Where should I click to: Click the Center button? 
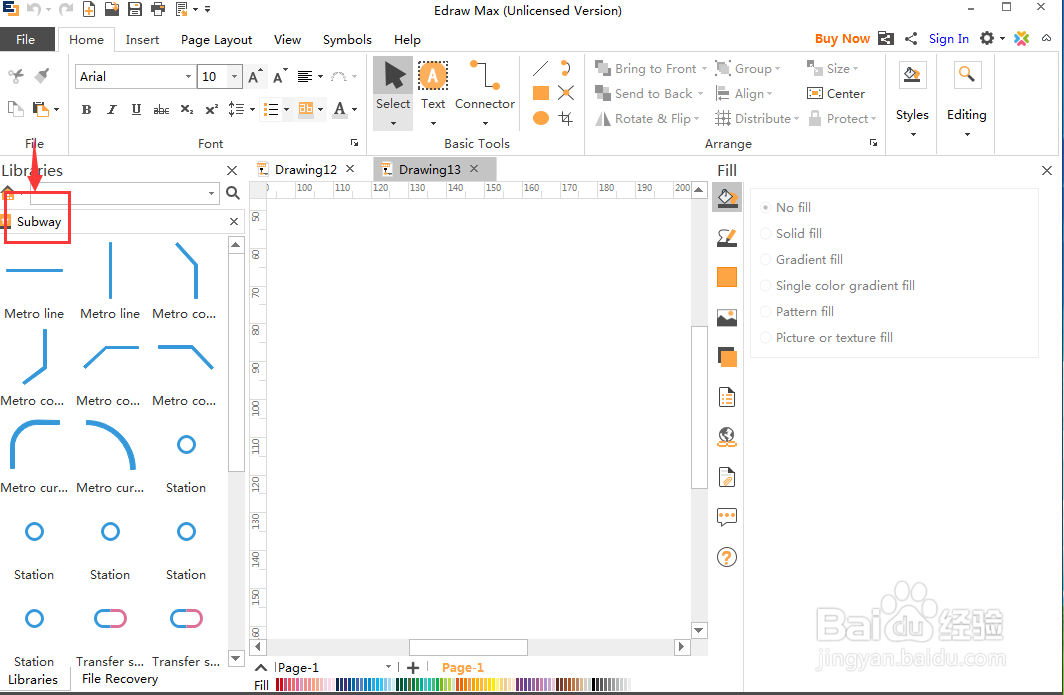(835, 94)
